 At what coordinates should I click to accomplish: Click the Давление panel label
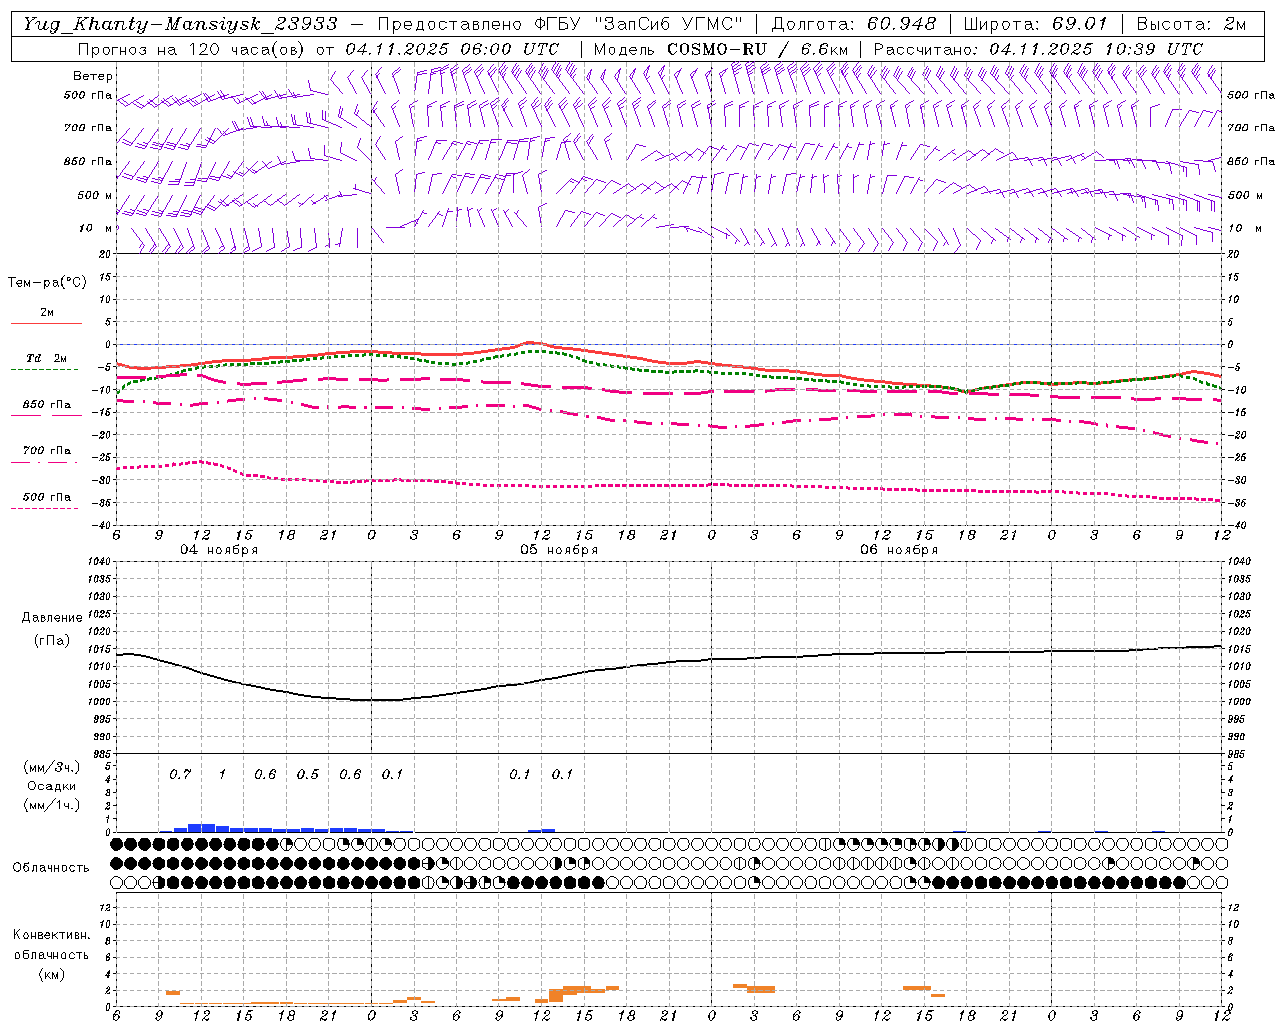(52, 618)
